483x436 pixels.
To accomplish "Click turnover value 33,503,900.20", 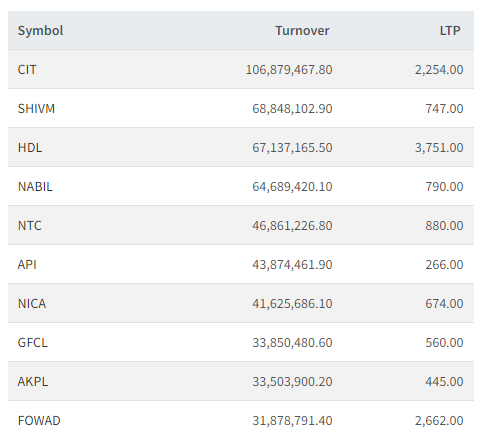I will click(292, 382).
